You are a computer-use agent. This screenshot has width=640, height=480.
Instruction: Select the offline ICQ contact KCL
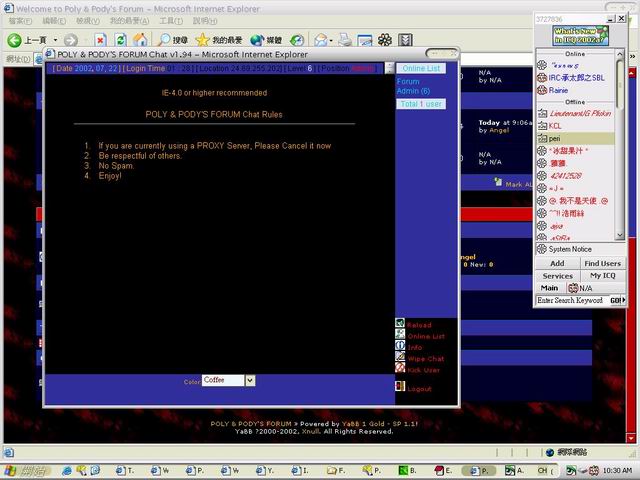555,126
